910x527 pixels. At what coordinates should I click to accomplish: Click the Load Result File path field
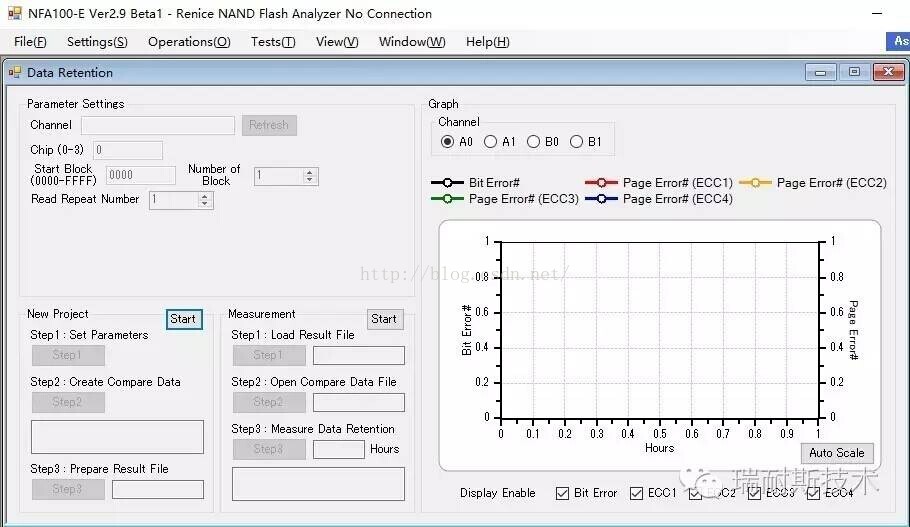pos(359,355)
